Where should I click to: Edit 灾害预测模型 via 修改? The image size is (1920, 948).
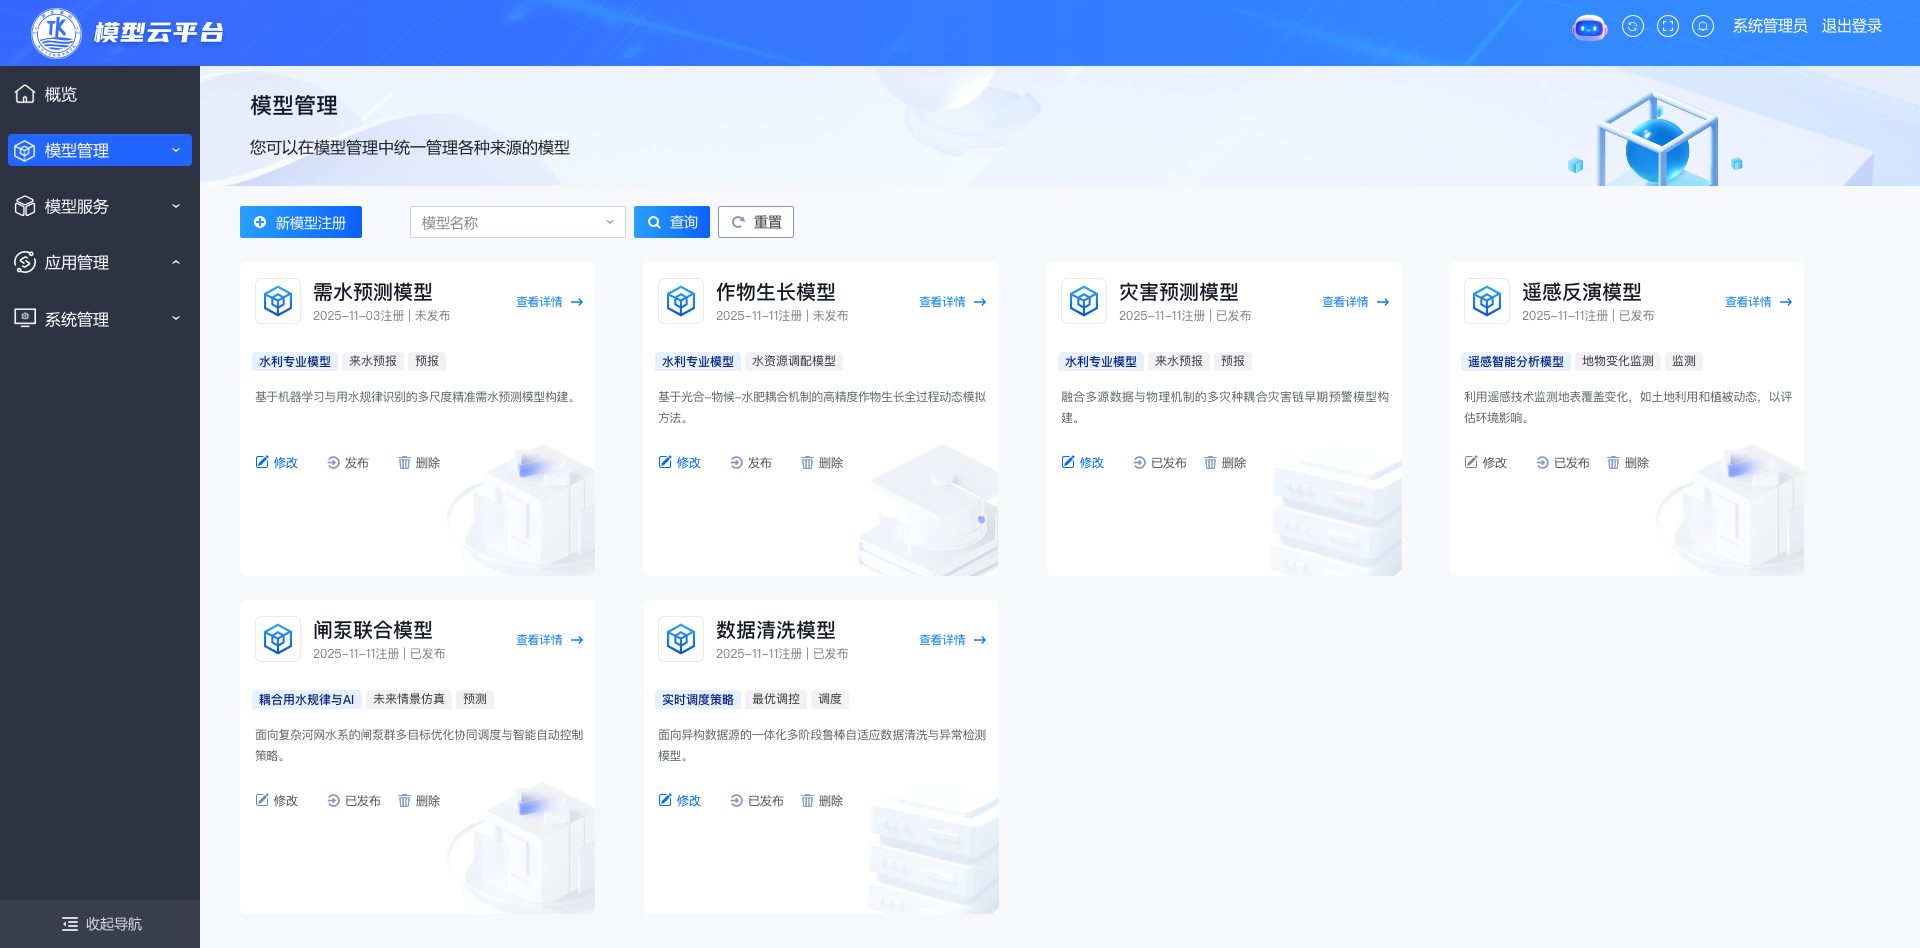pos(1083,463)
